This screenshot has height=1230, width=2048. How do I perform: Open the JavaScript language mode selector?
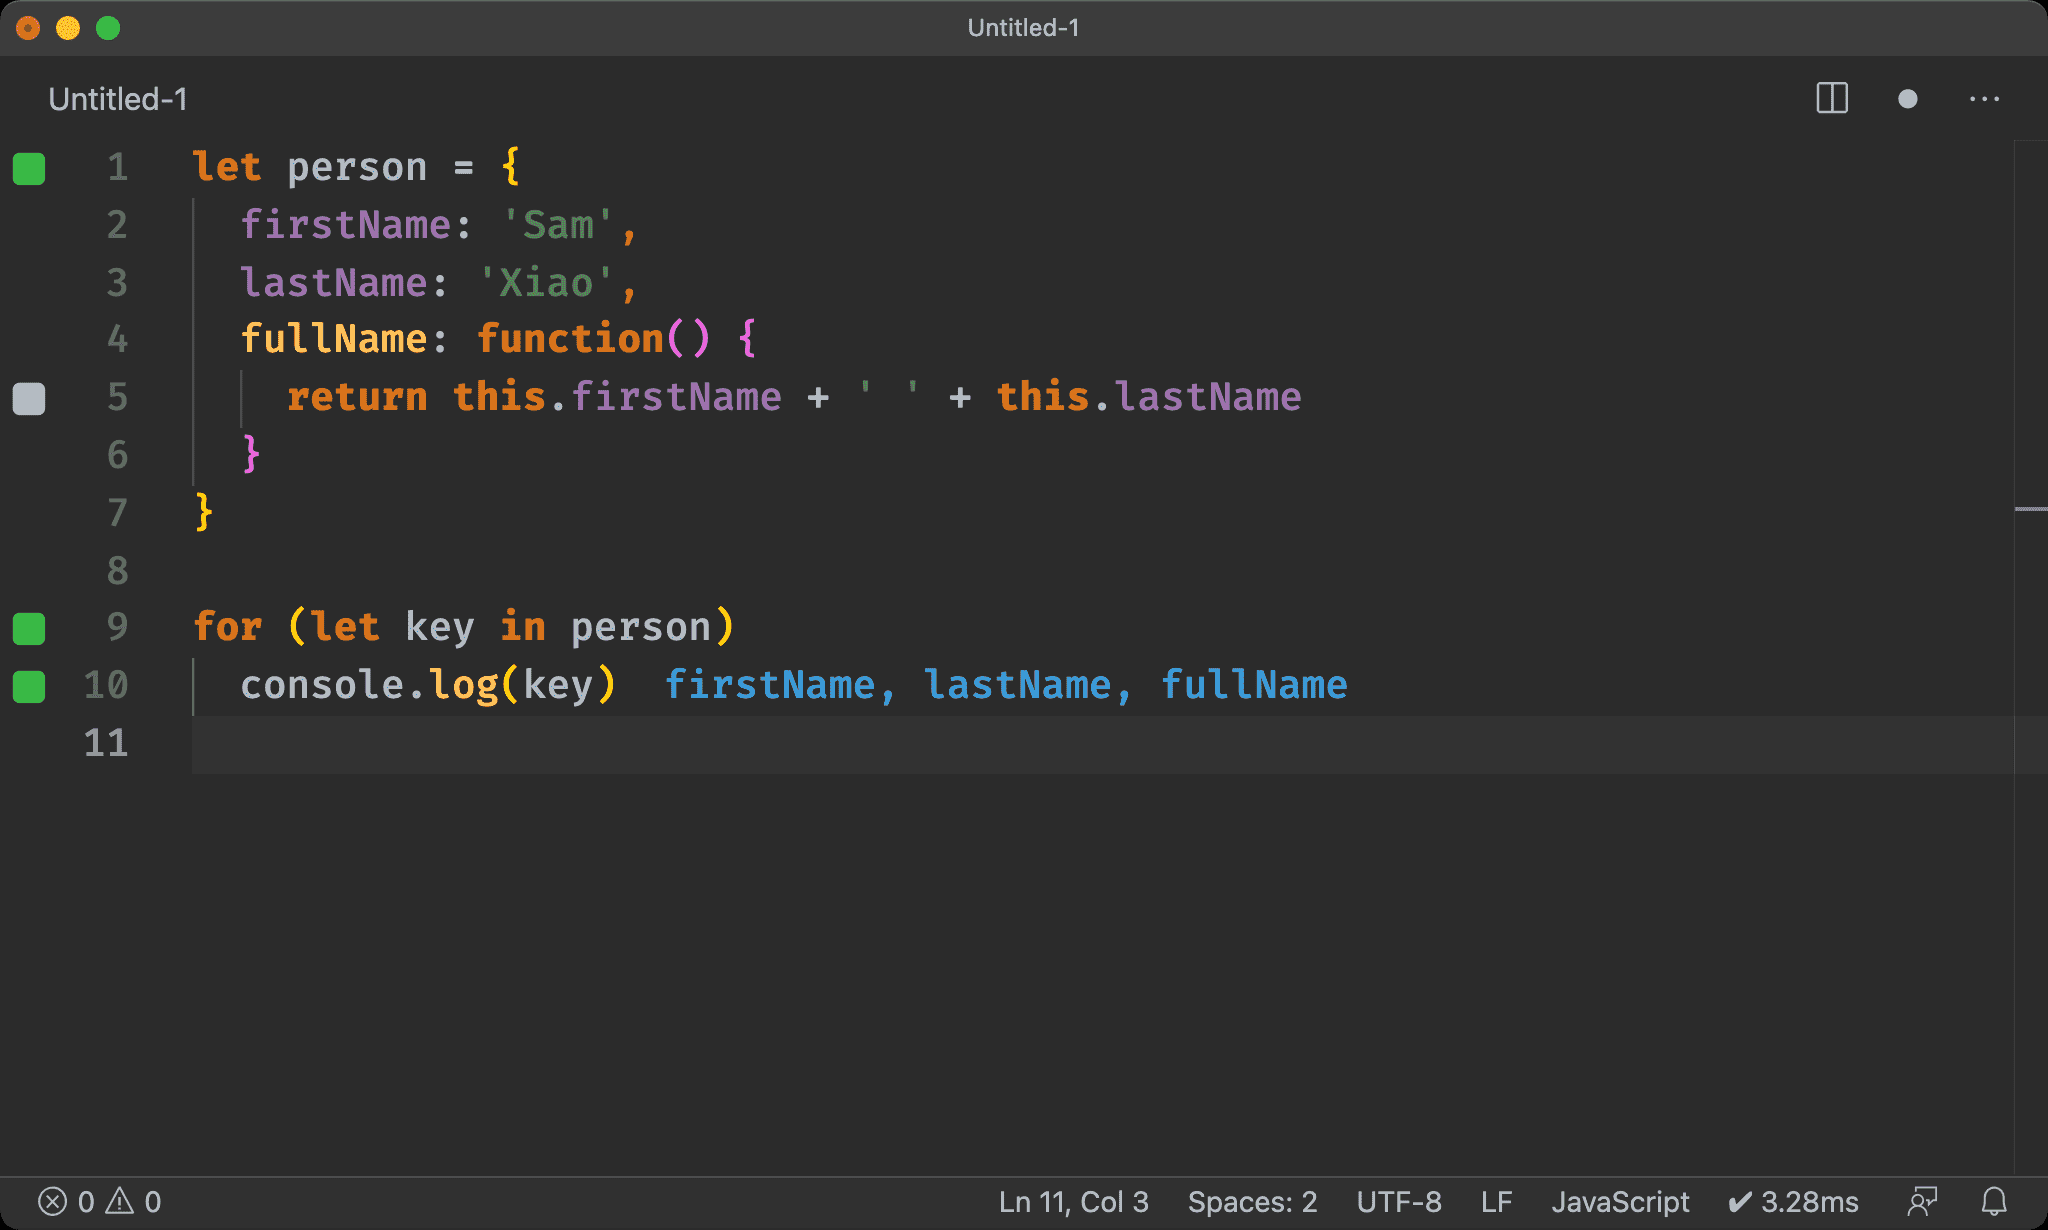[x=1620, y=1201]
